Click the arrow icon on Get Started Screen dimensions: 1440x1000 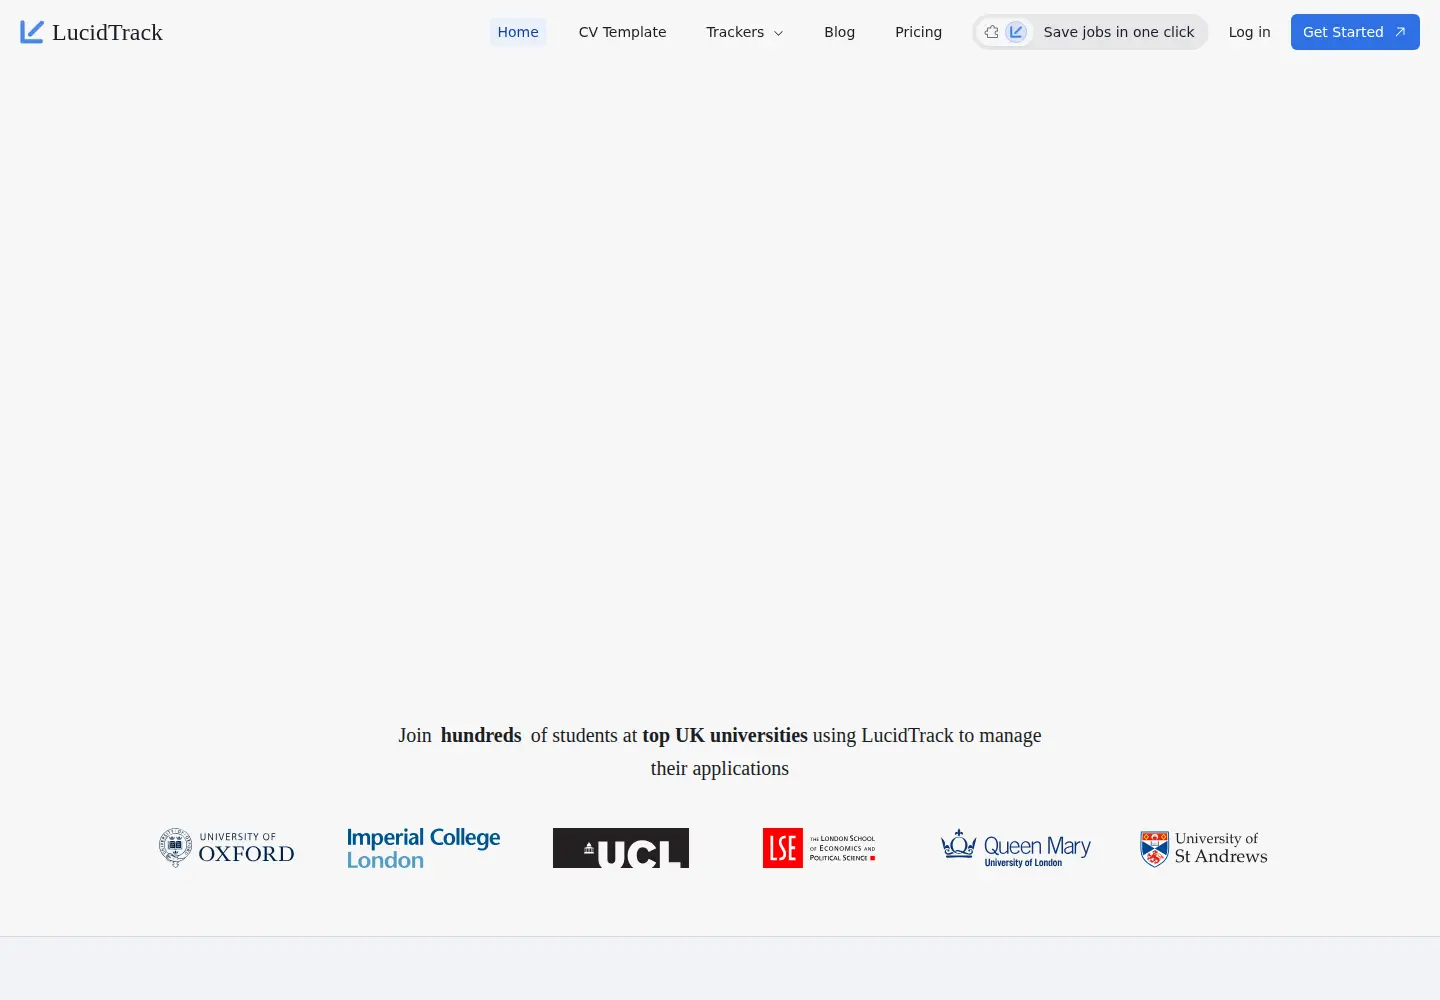coord(1400,32)
